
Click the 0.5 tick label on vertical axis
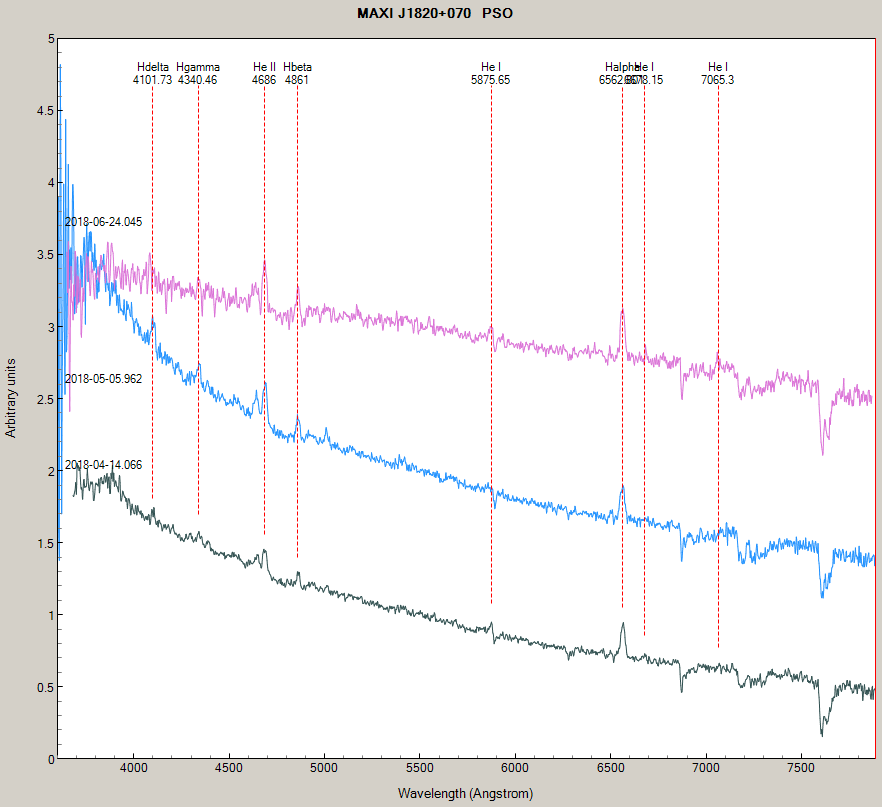point(46,687)
